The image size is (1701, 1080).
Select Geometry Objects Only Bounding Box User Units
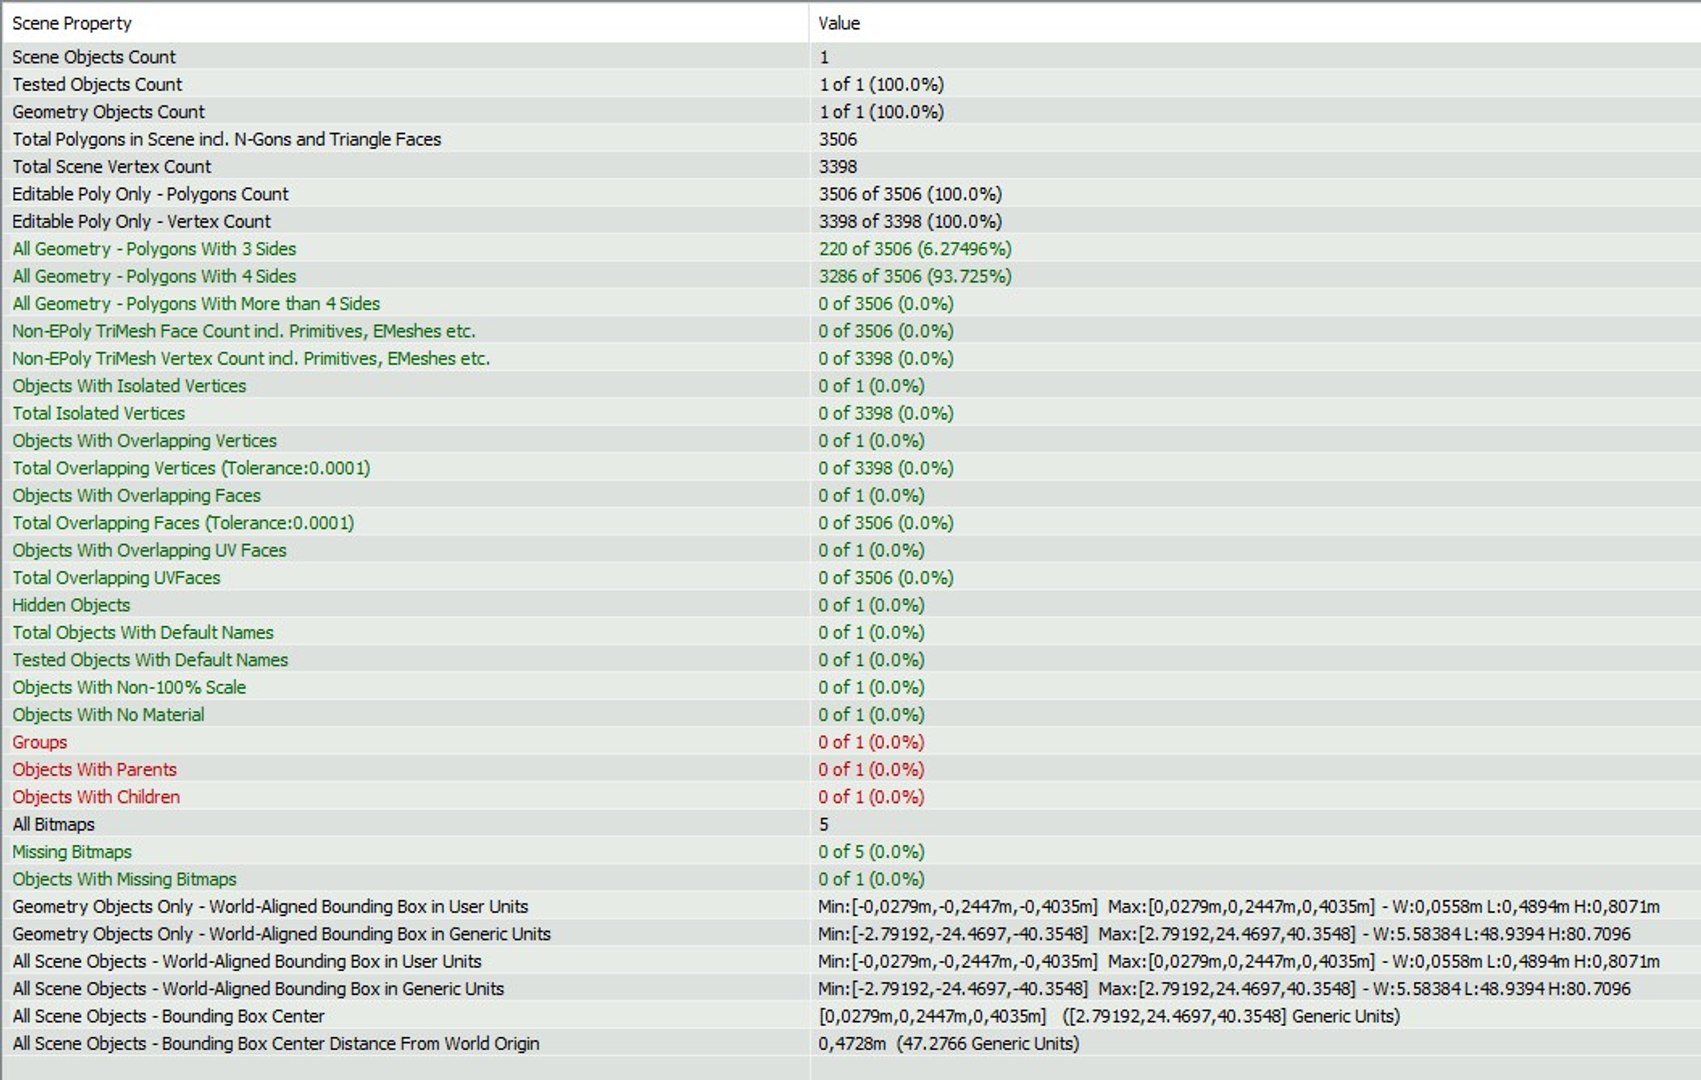click(x=850, y=906)
